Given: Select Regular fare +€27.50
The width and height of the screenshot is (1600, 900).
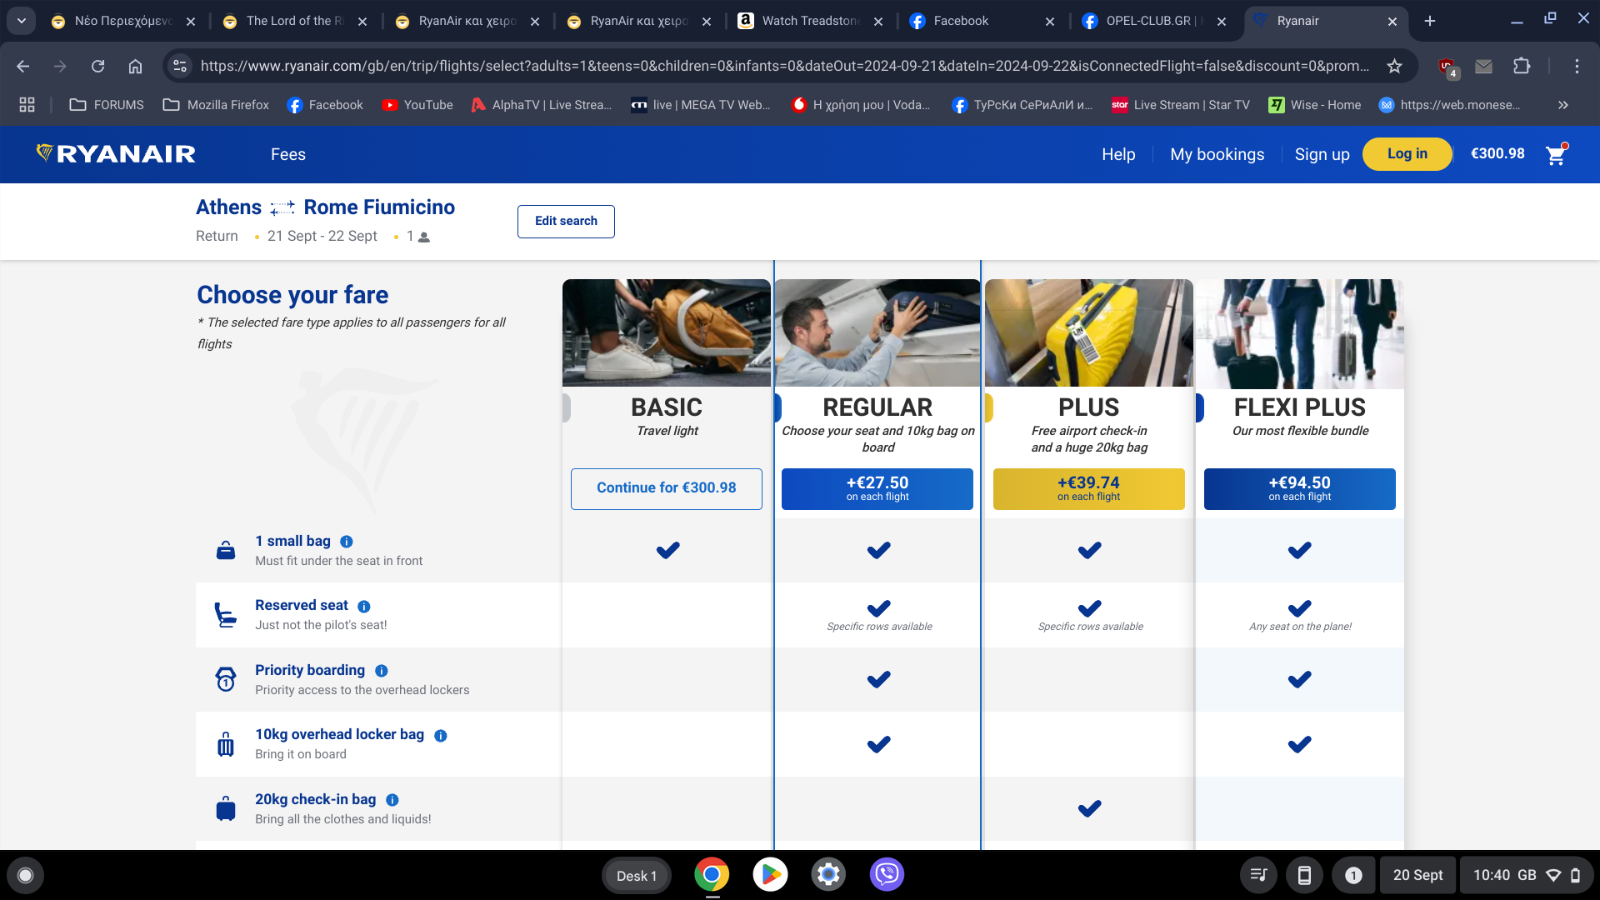Looking at the screenshot, I should click(x=877, y=488).
